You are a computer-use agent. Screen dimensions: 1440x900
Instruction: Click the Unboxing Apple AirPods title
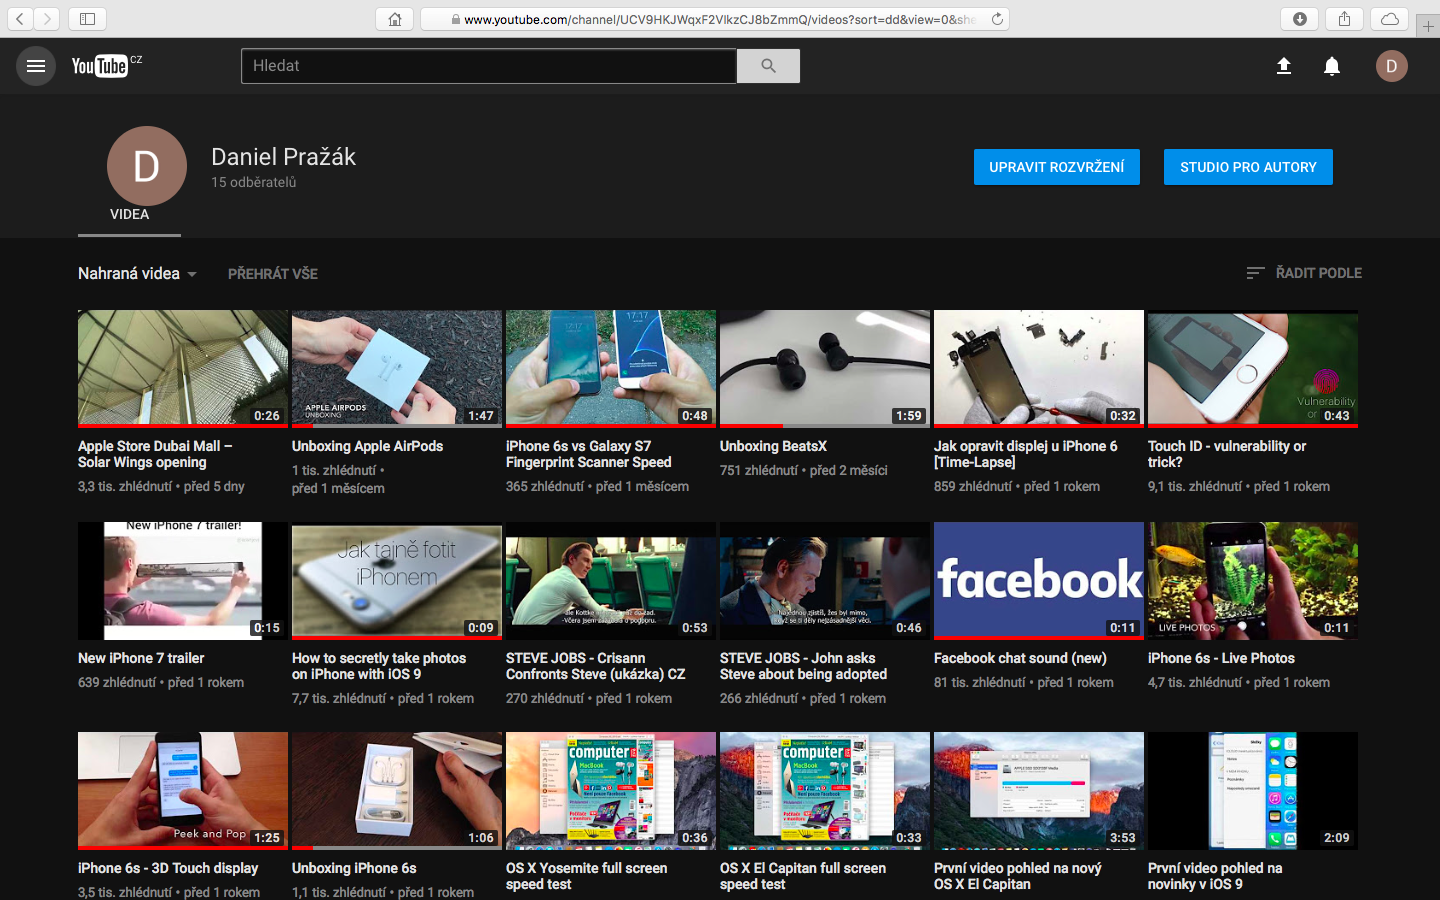(367, 446)
